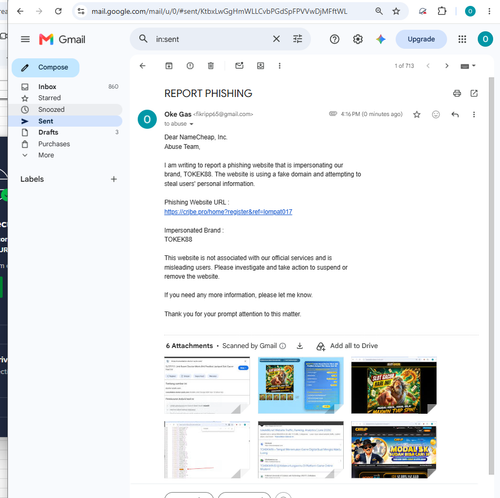The height and width of the screenshot is (498, 500).
Task: Mark the email as unread
Action: [x=239, y=66]
